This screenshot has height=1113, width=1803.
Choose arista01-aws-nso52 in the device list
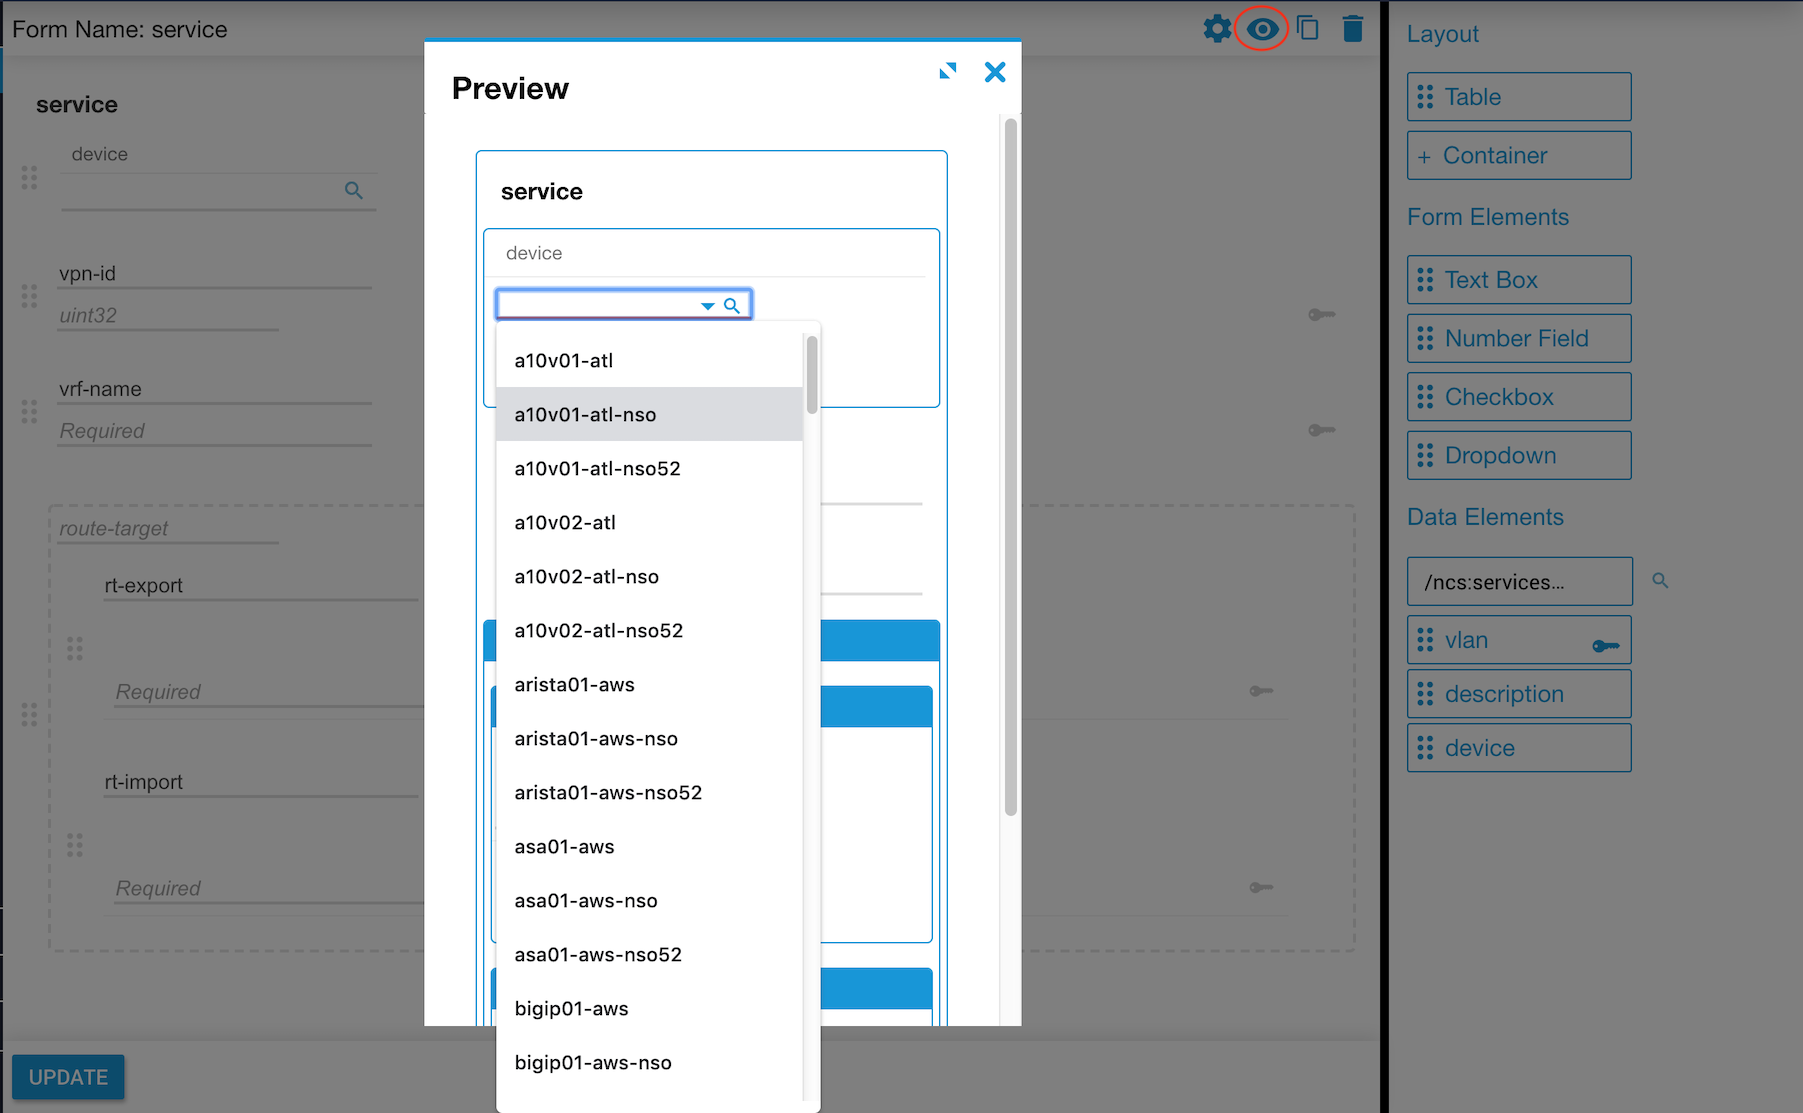click(x=649, y=792)
